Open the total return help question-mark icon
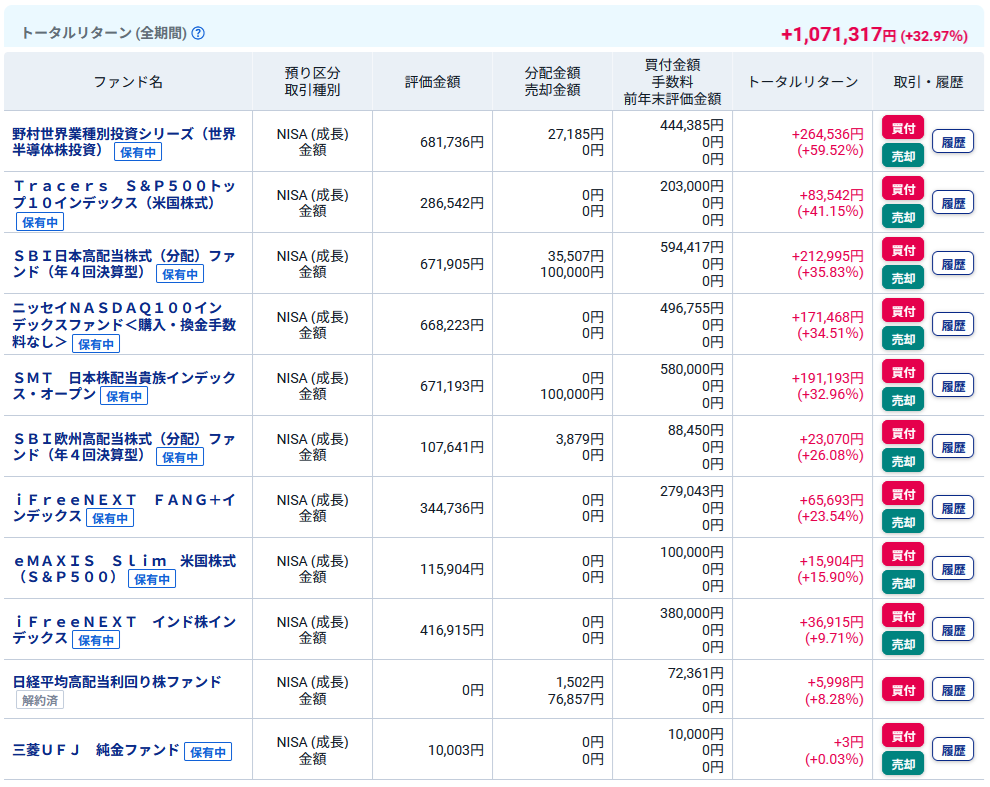The height and width of the screenshot is (787, 990). 198,33
